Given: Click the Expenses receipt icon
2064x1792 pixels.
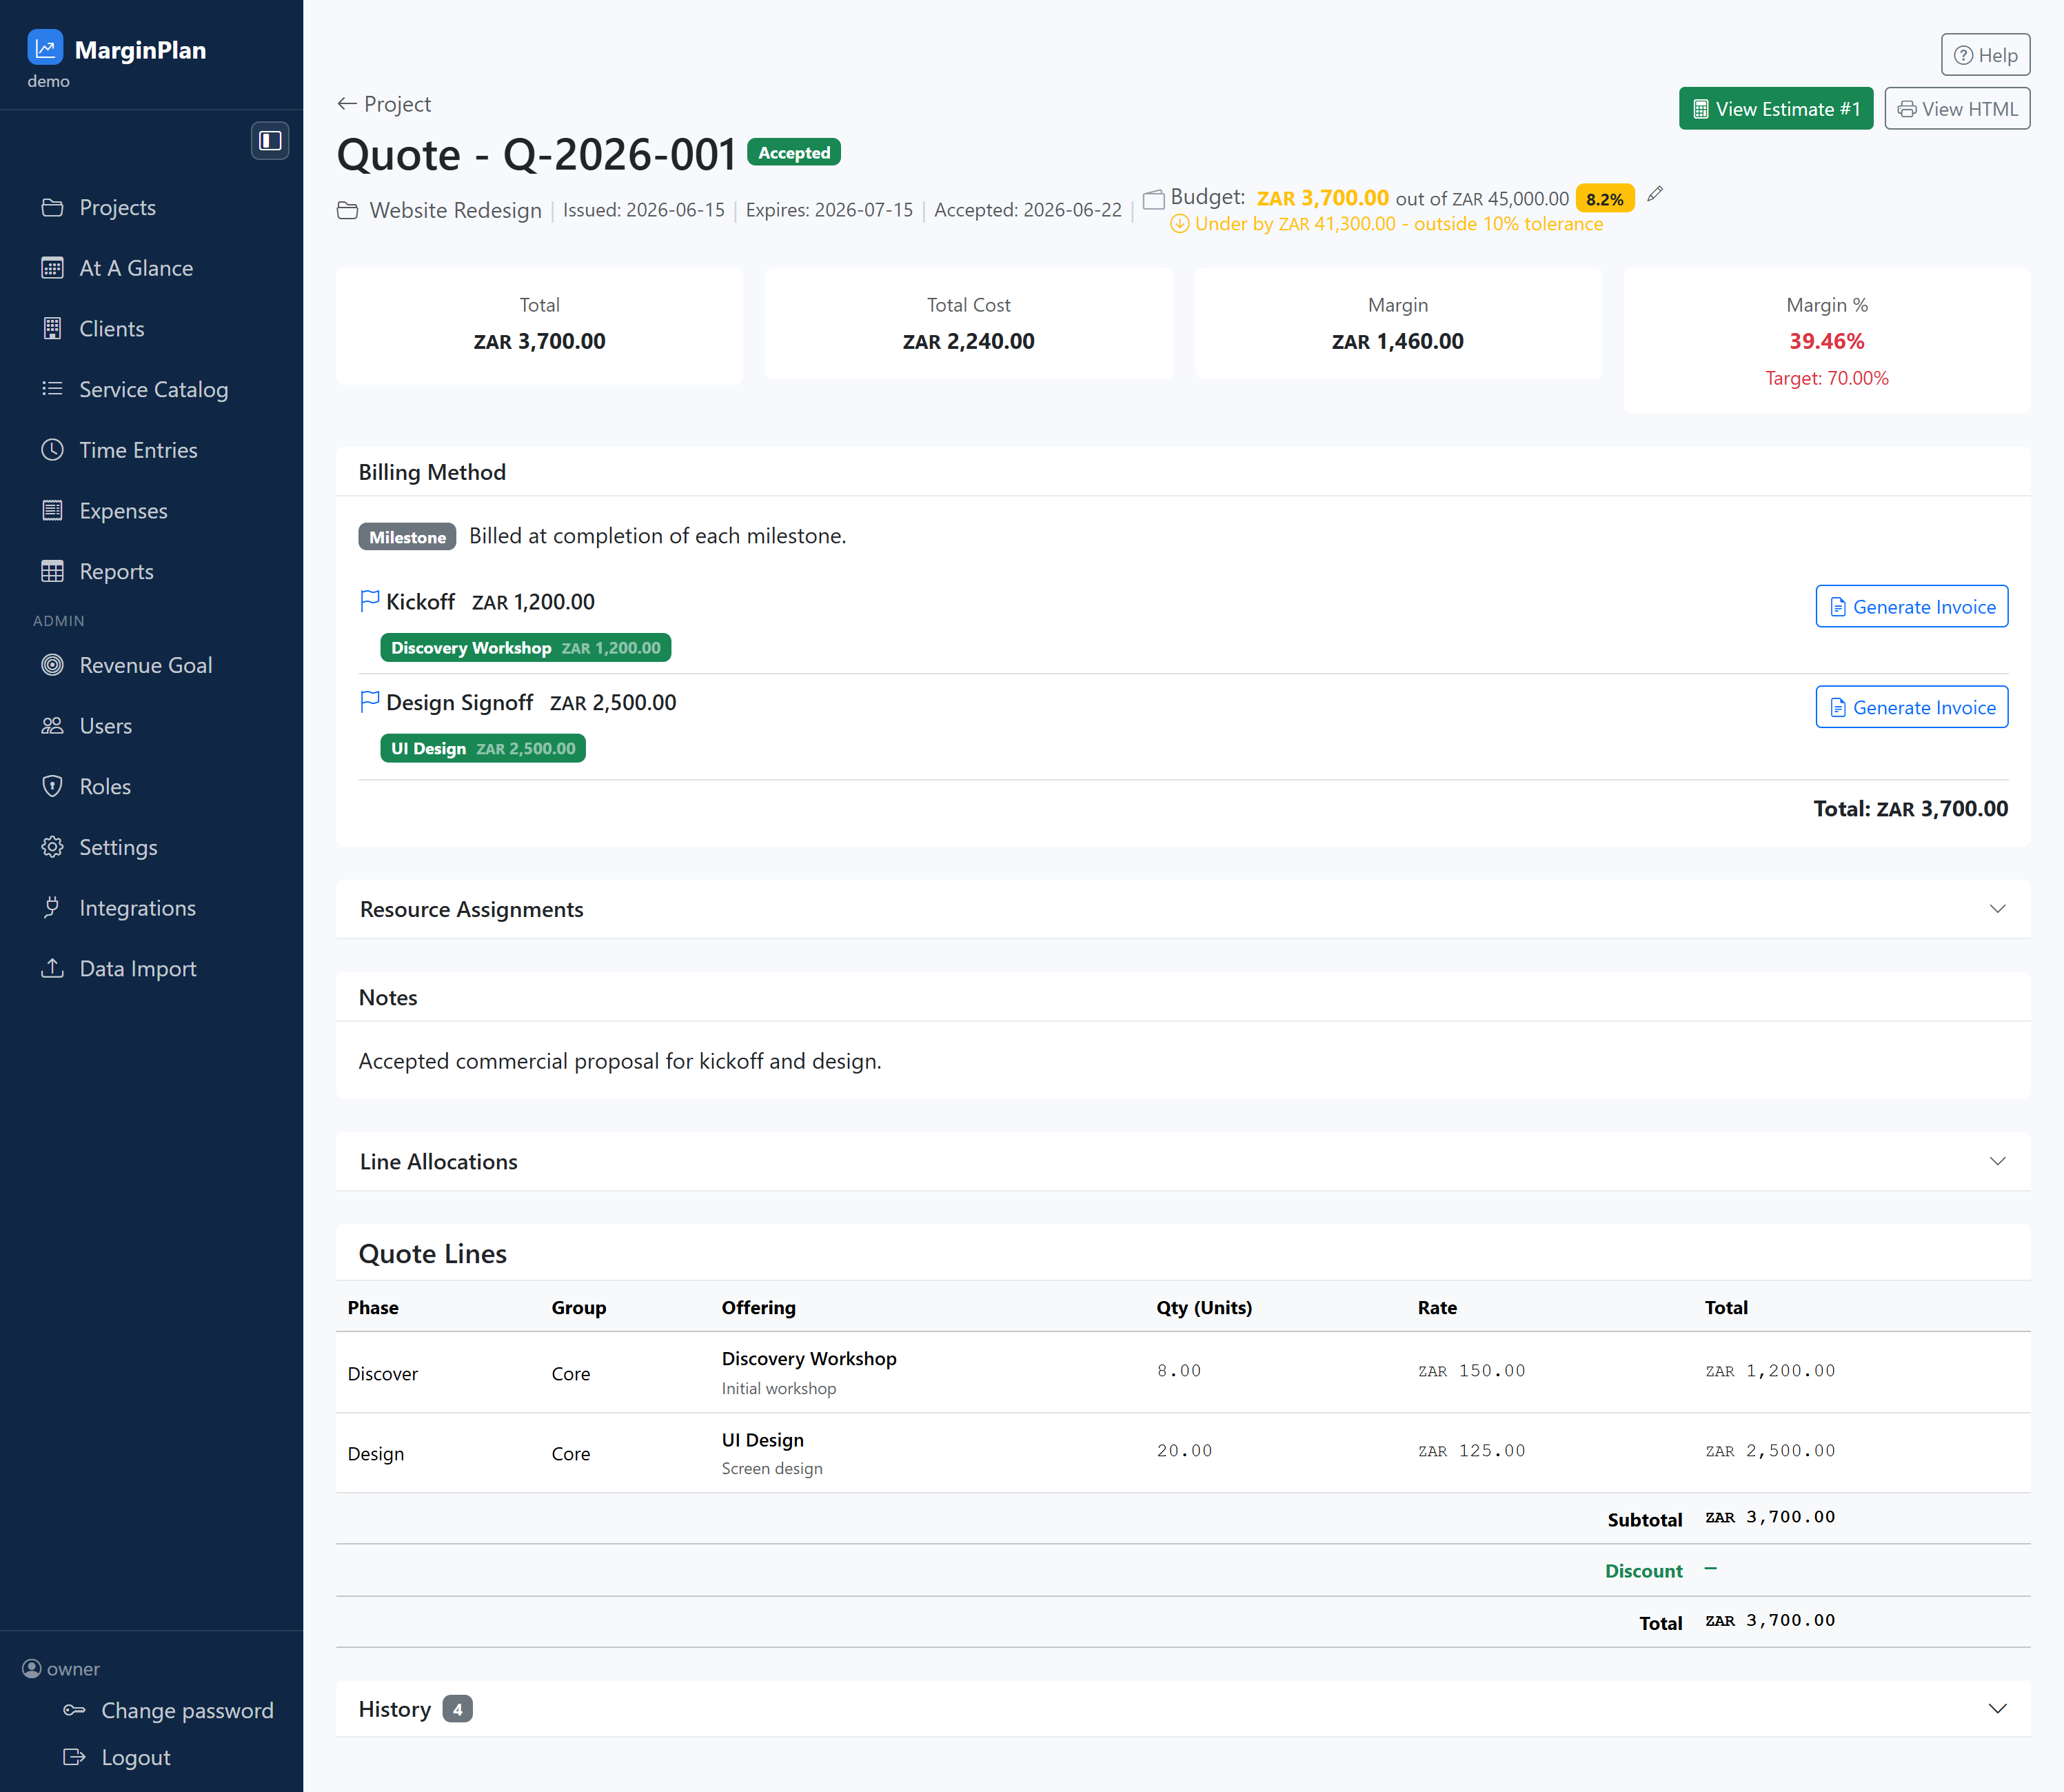Looking at the screenshot, I should pyautogui.click(x=52, y=511).
